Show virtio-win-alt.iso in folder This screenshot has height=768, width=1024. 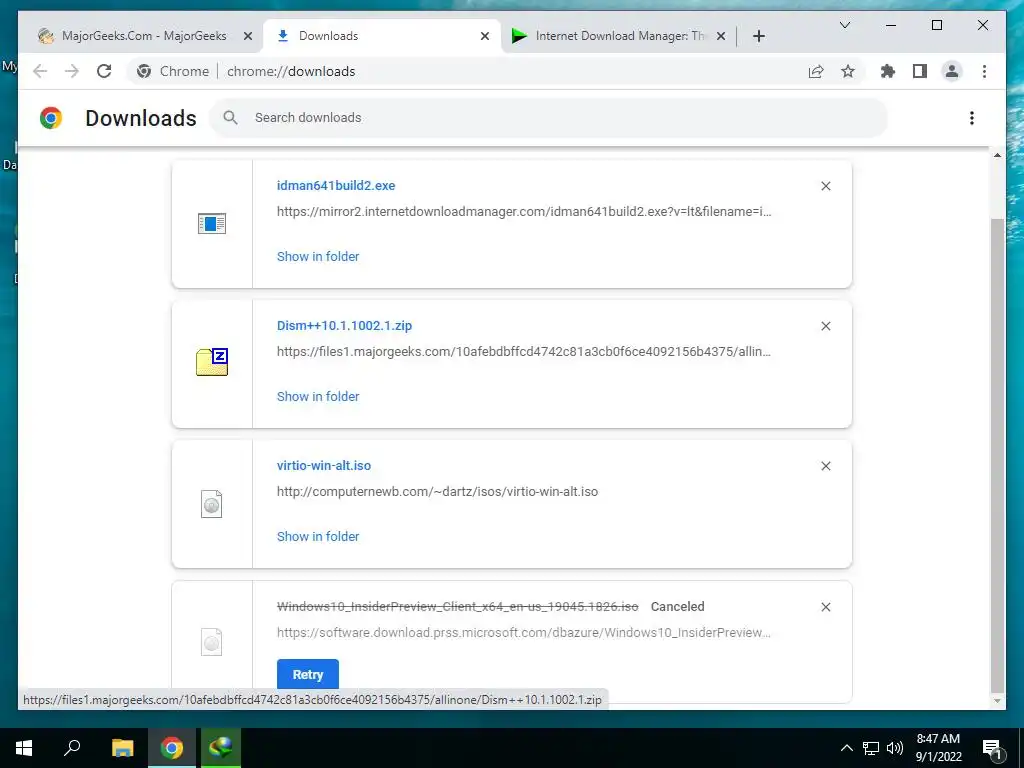(x=318, y=536)
